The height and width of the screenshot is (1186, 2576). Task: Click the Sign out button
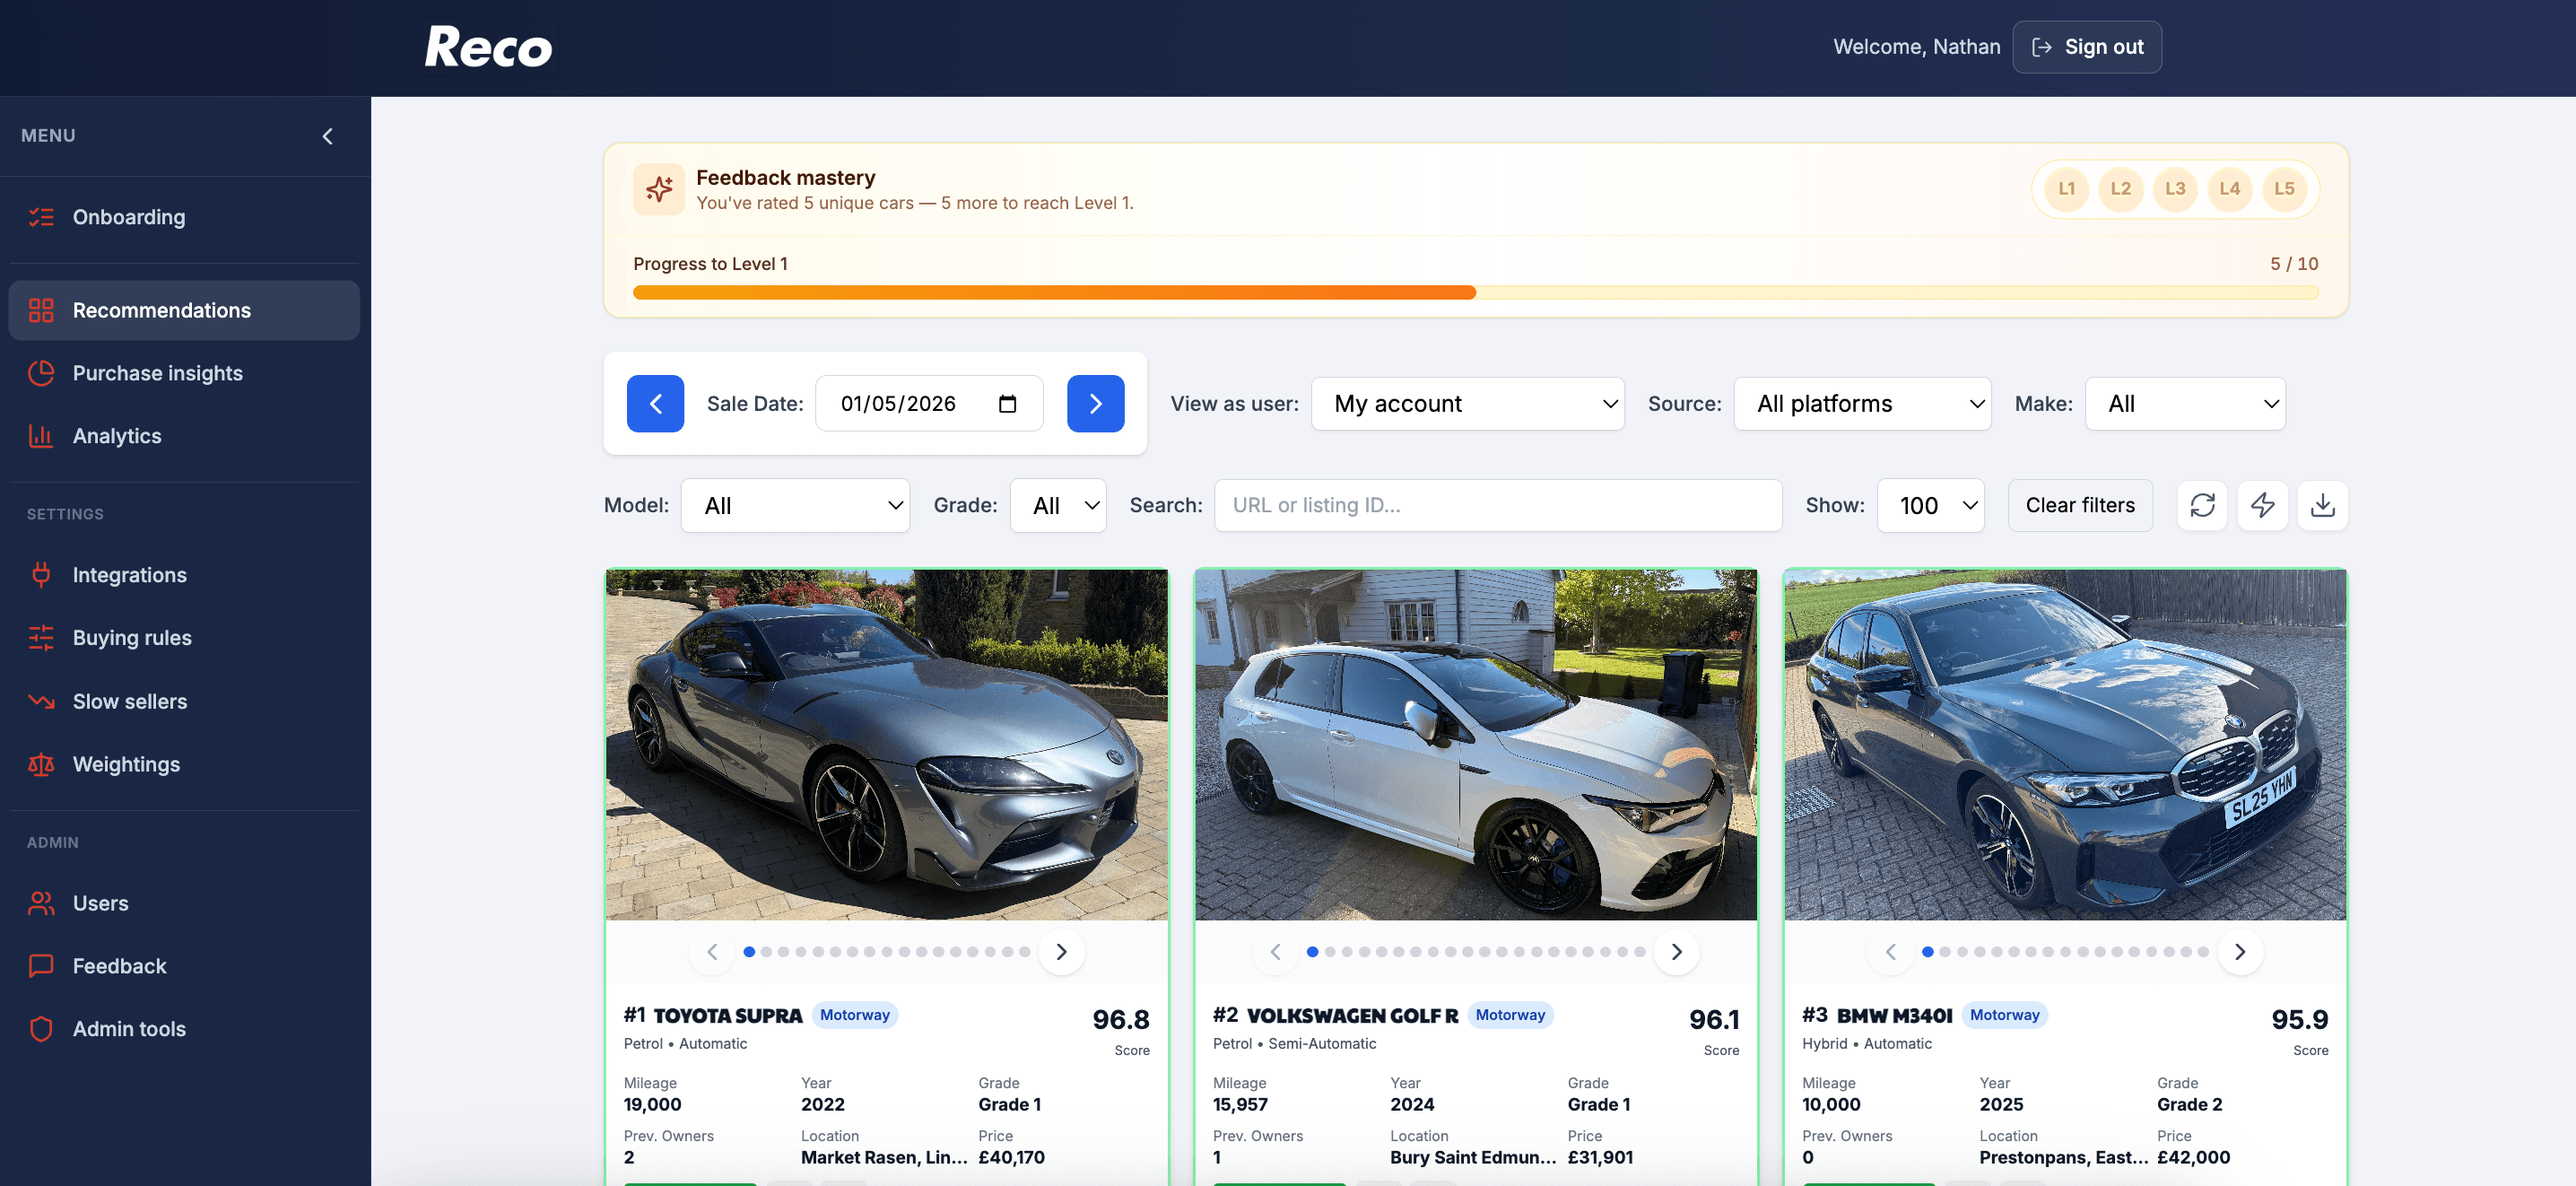pos(2087,47)
